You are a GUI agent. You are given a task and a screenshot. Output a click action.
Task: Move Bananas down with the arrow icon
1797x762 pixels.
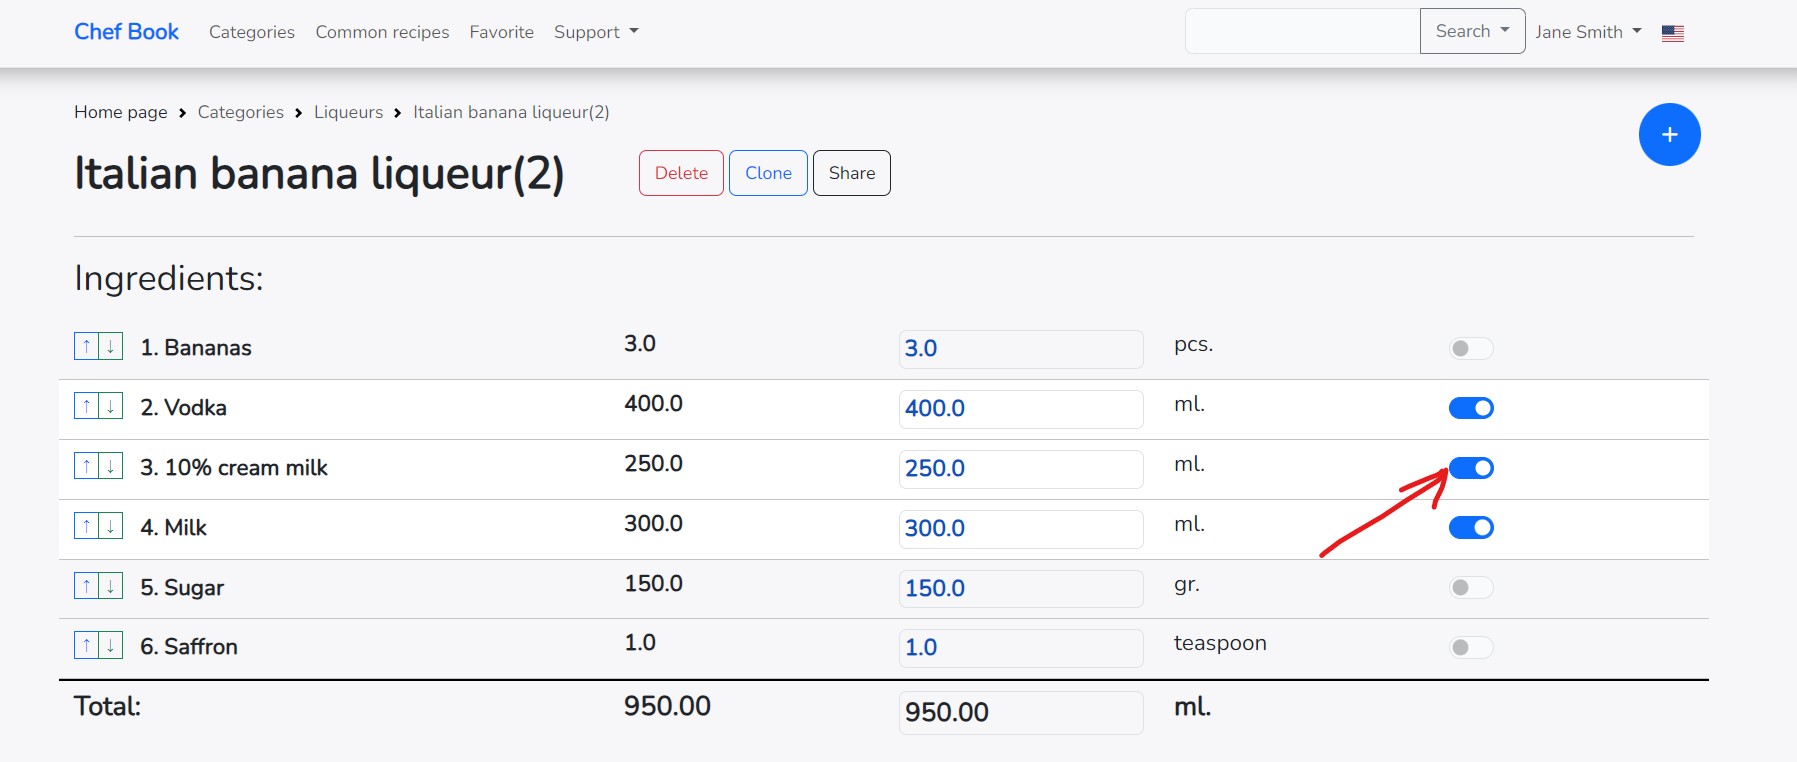click(111, 346)
